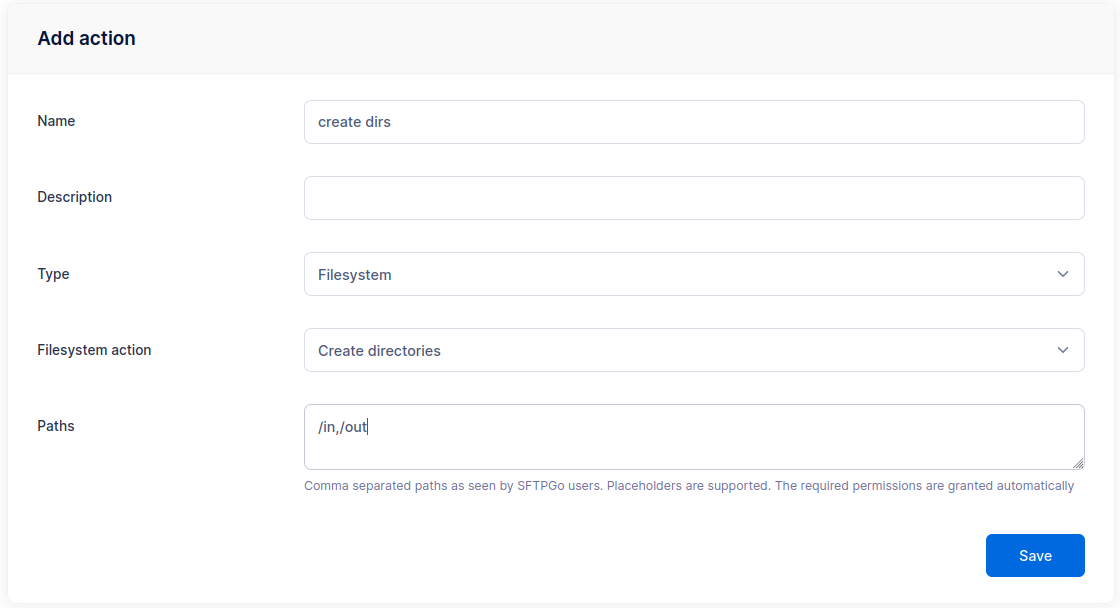
Task: Select Create directories in Filesystem action
Action: coord(379,351)
